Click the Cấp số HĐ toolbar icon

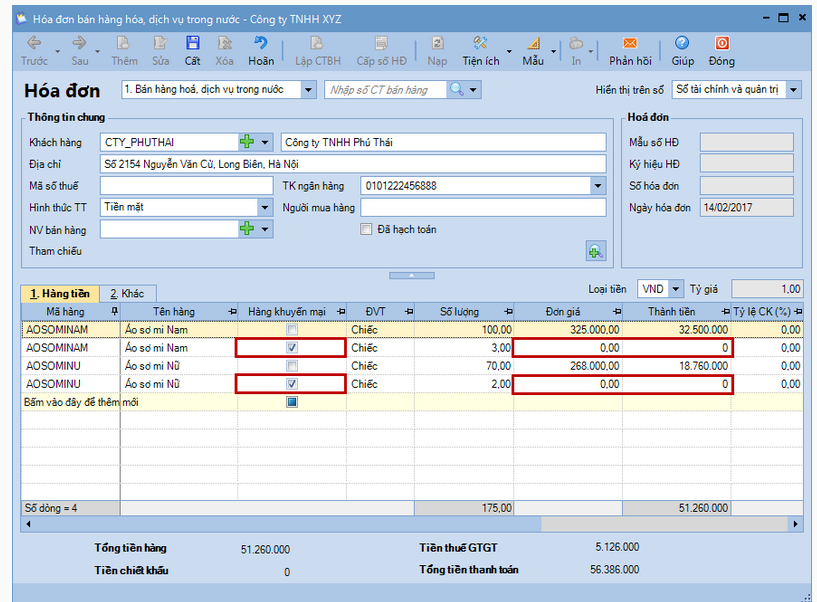381,43
